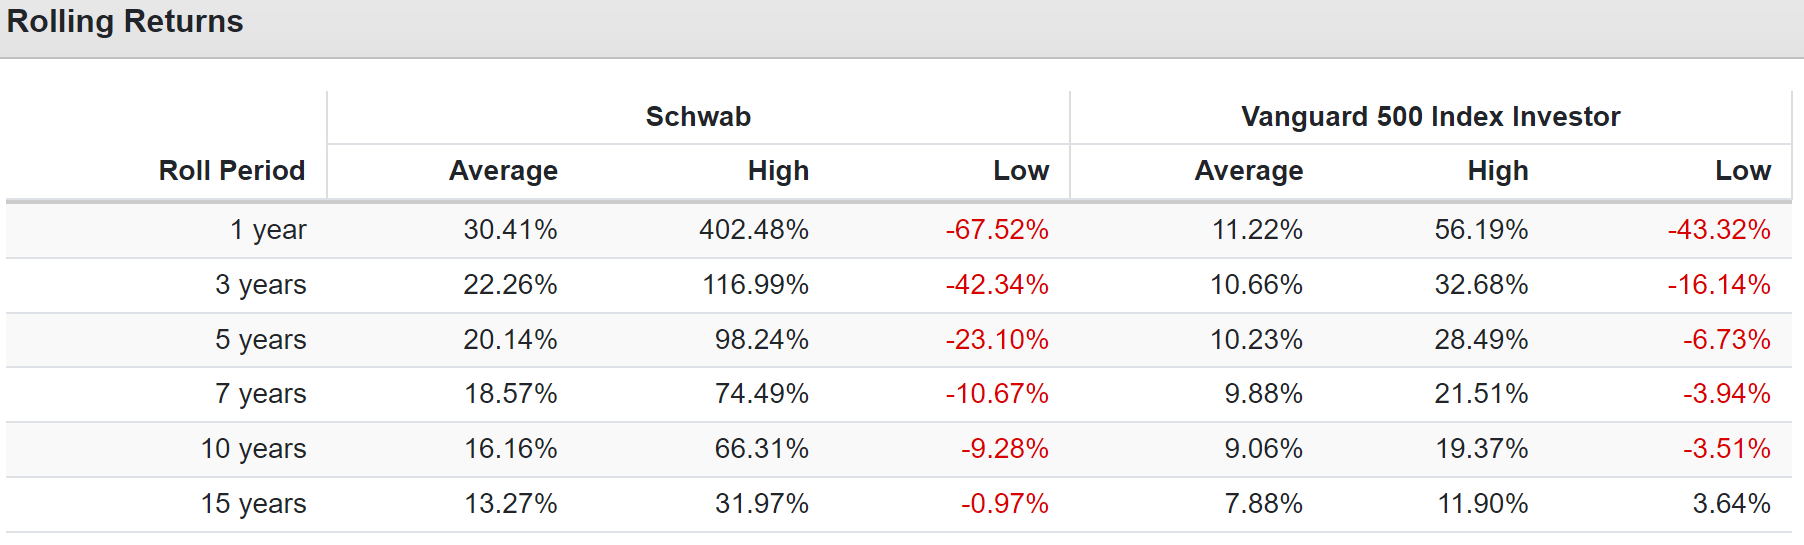Select Vanguard 500 Index Investor header

(1430, 117)
